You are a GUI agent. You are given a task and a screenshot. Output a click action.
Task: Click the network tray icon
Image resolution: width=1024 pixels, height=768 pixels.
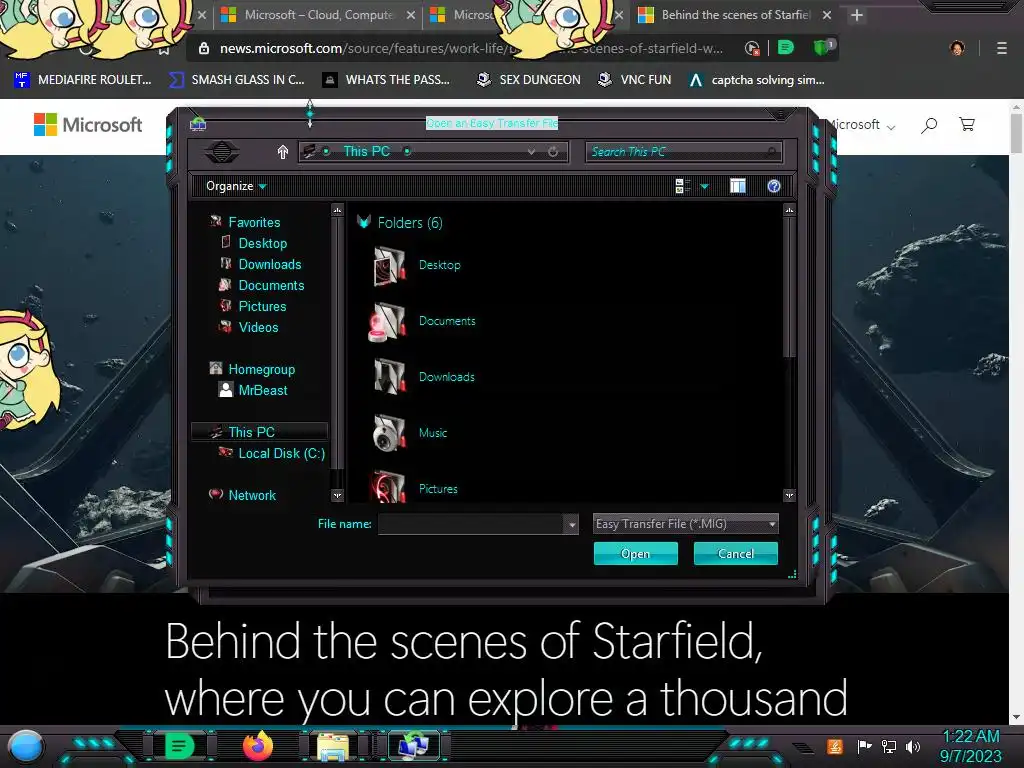pyautogui.click(x=889, y=746)
